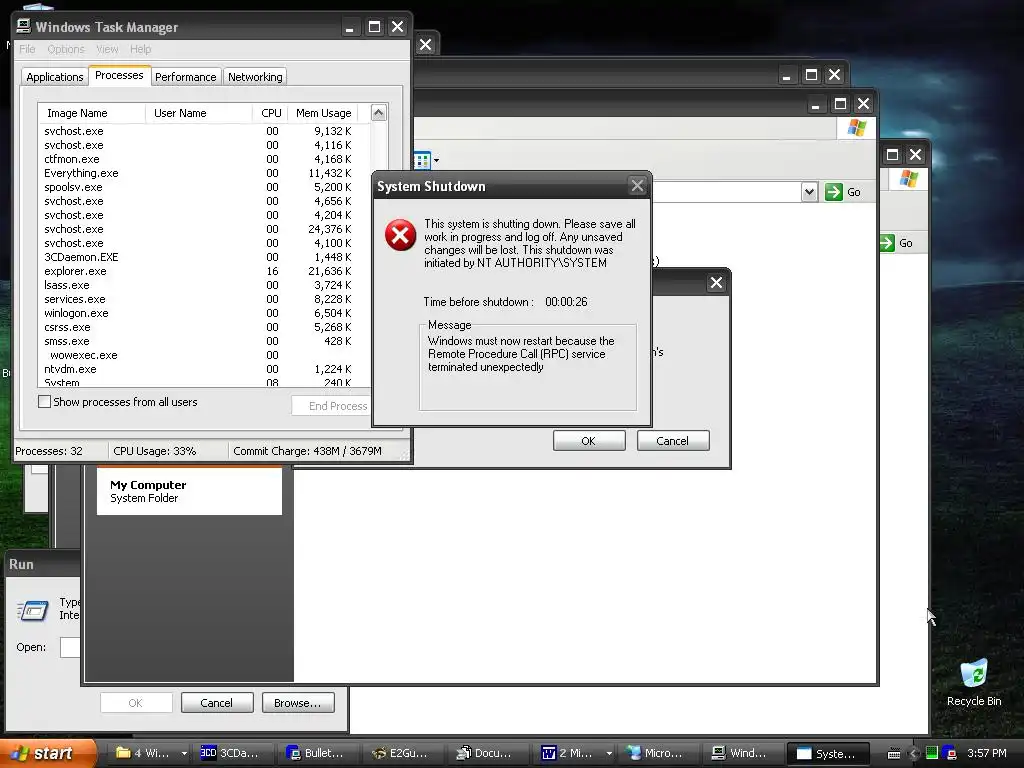
Task: Click My Computer System Folder details text
Action: 148,491
